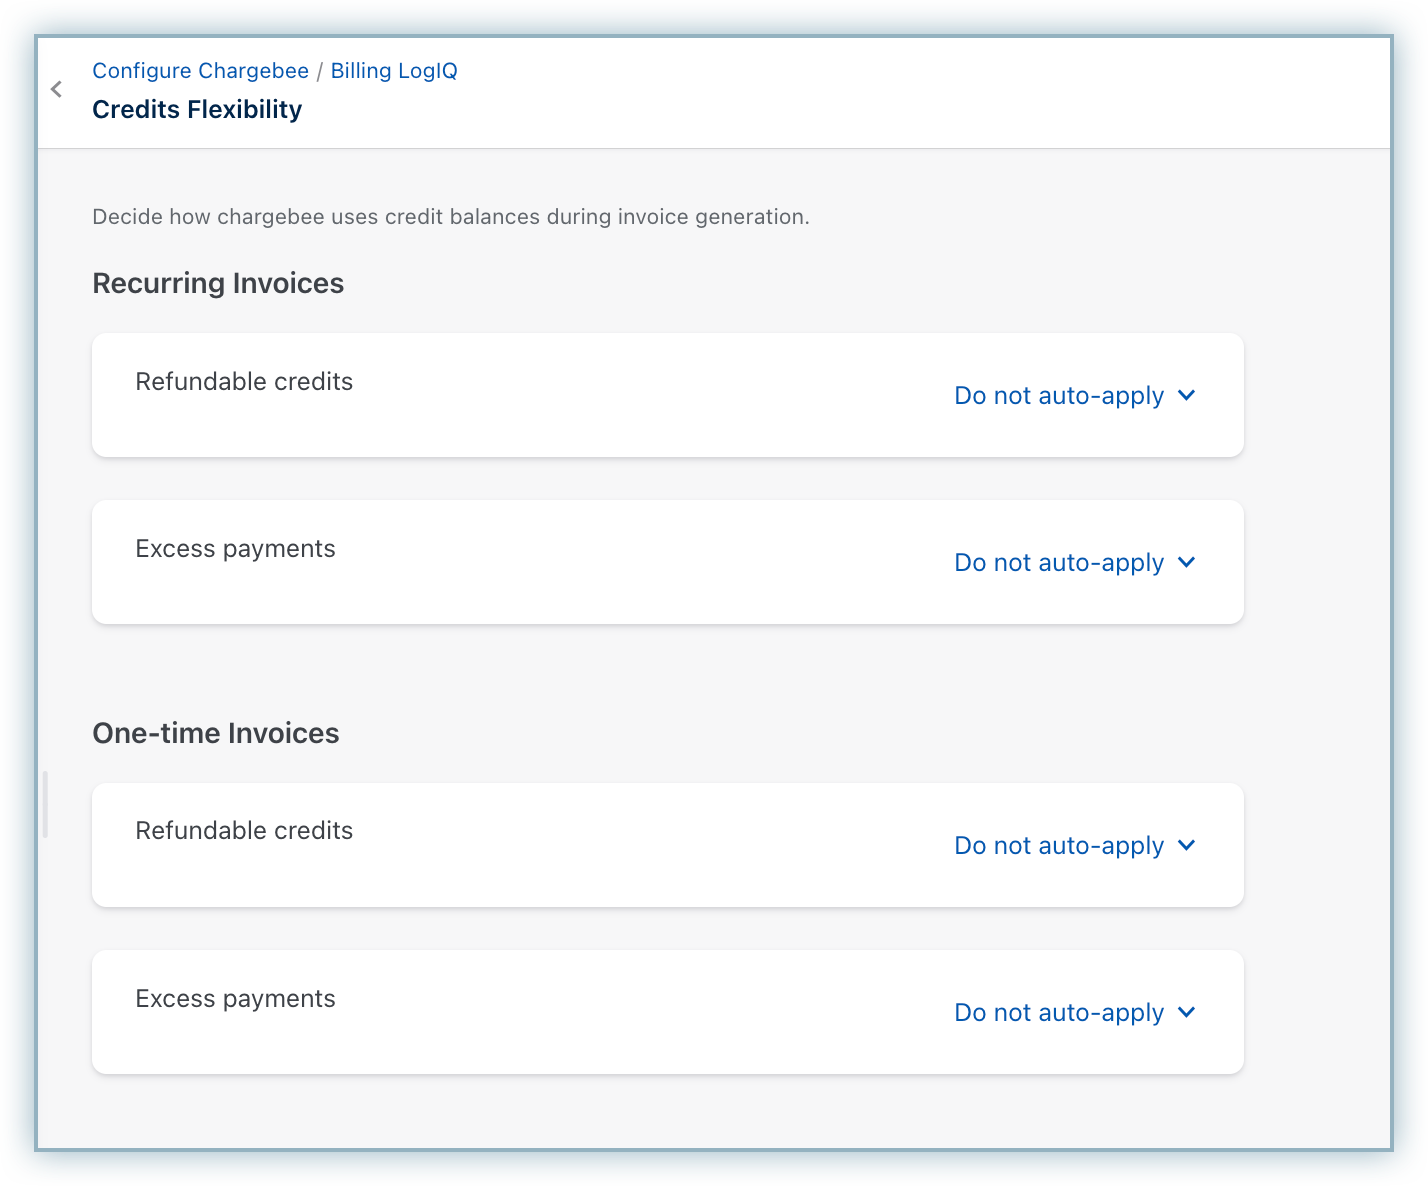The height and width of the screenshot is (1186, 1428).
Task: Click chevron icon for recurring Excess payments
Action: tap(1187, 563)
